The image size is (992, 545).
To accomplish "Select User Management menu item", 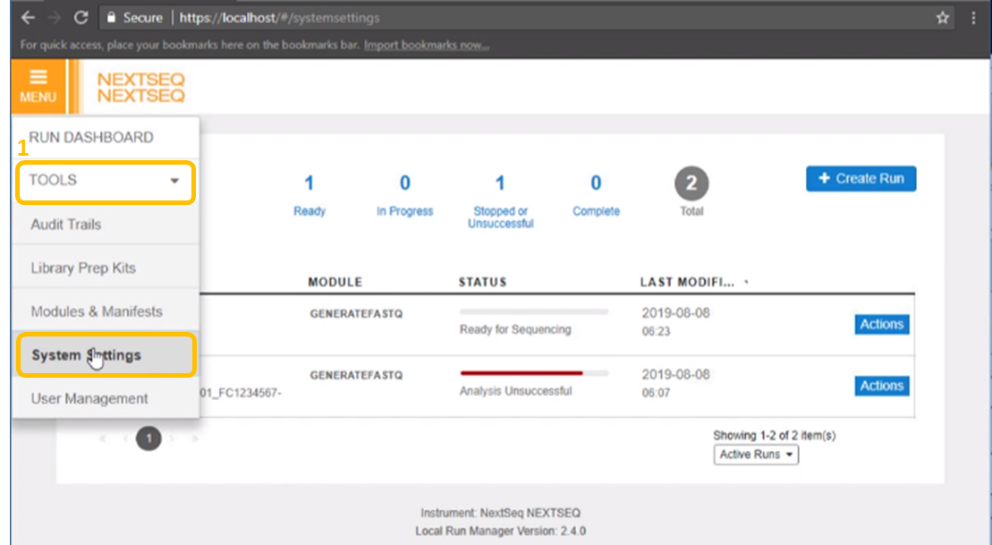I will pos(89,398).
